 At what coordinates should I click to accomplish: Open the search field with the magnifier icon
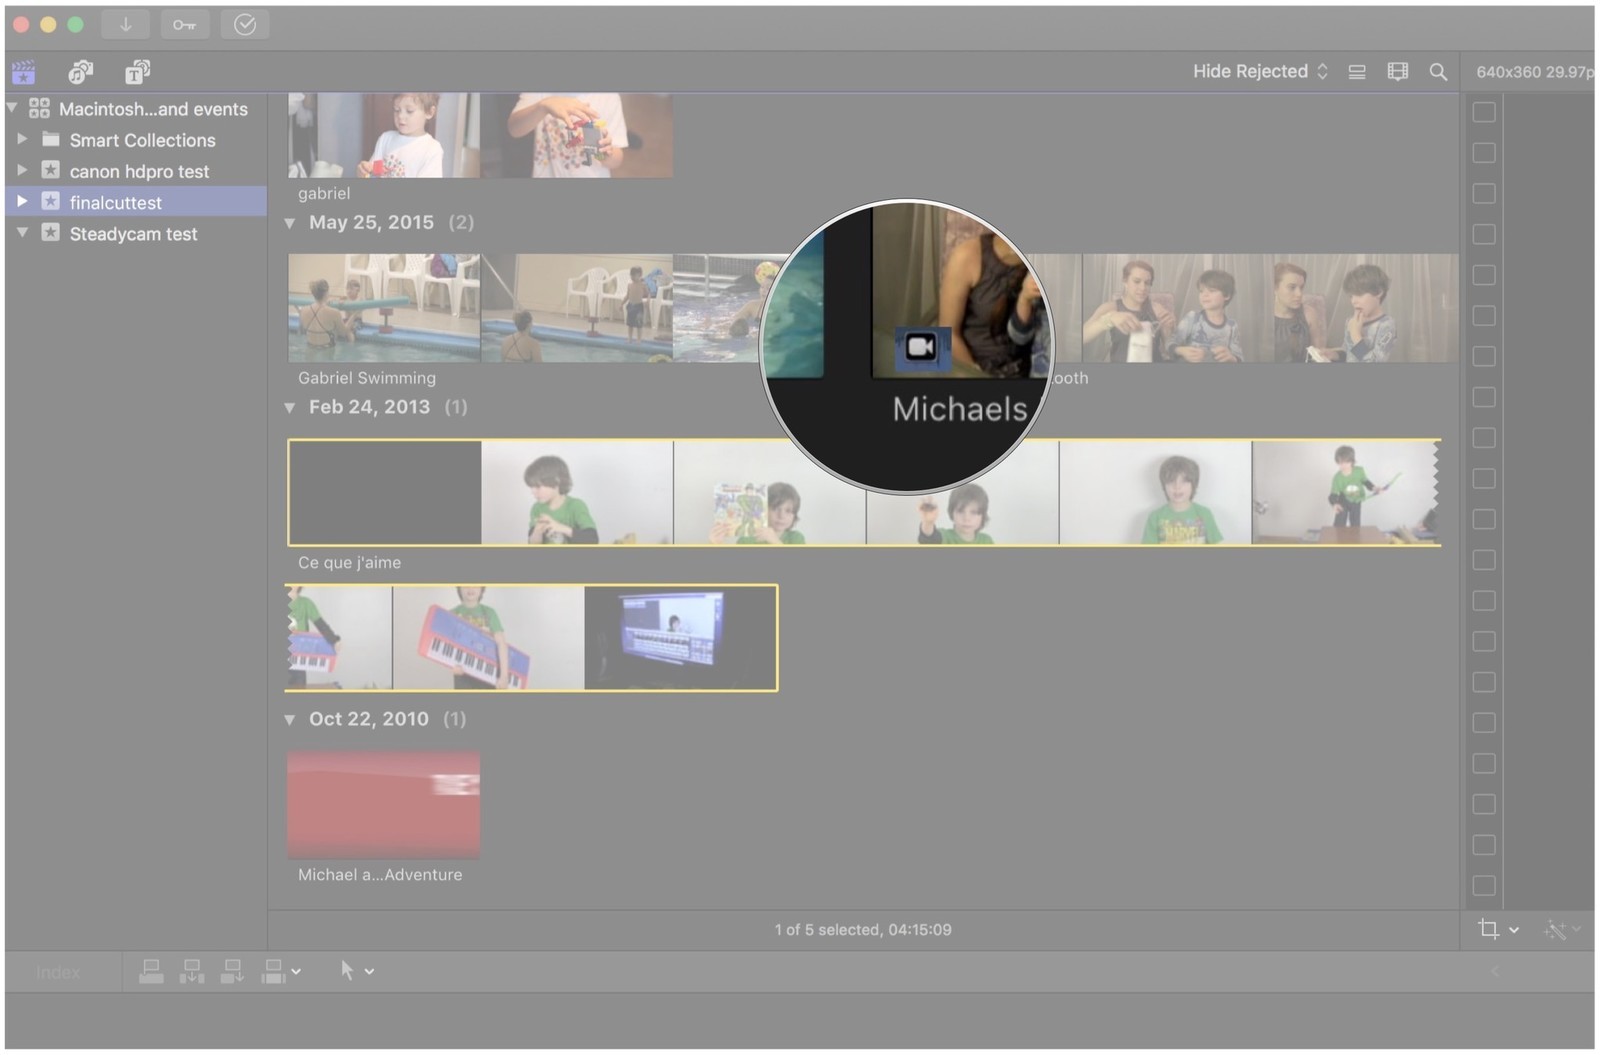pos(1439,71)
